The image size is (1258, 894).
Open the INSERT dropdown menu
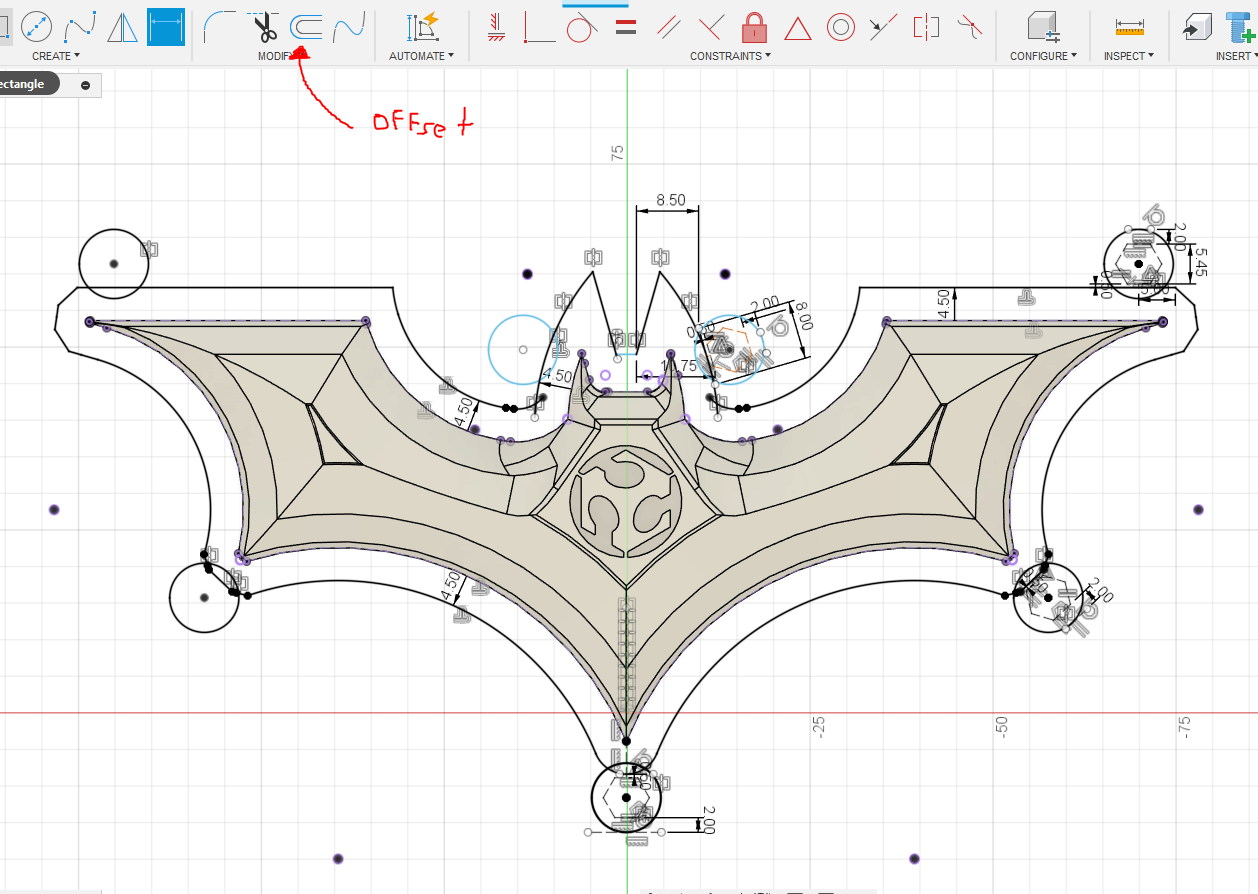1236,56
